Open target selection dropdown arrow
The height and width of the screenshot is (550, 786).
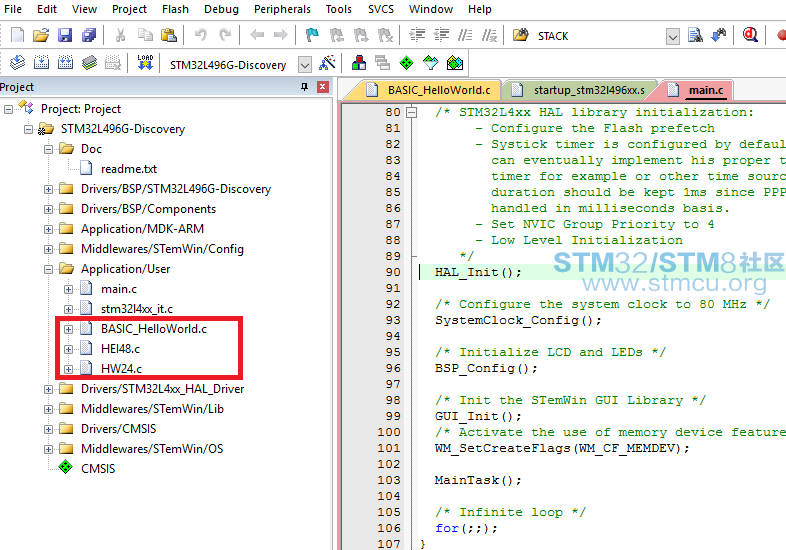(x=305, y=64)
